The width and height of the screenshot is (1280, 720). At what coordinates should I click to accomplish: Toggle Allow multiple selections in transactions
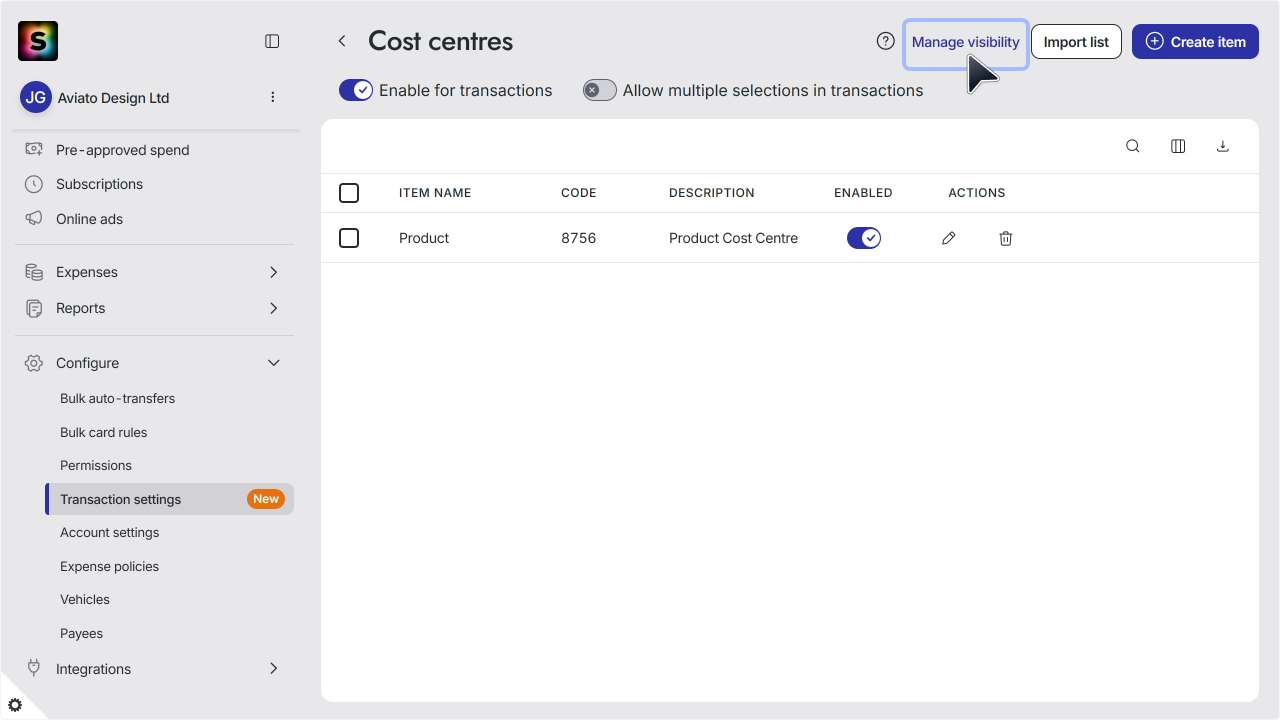600,90
